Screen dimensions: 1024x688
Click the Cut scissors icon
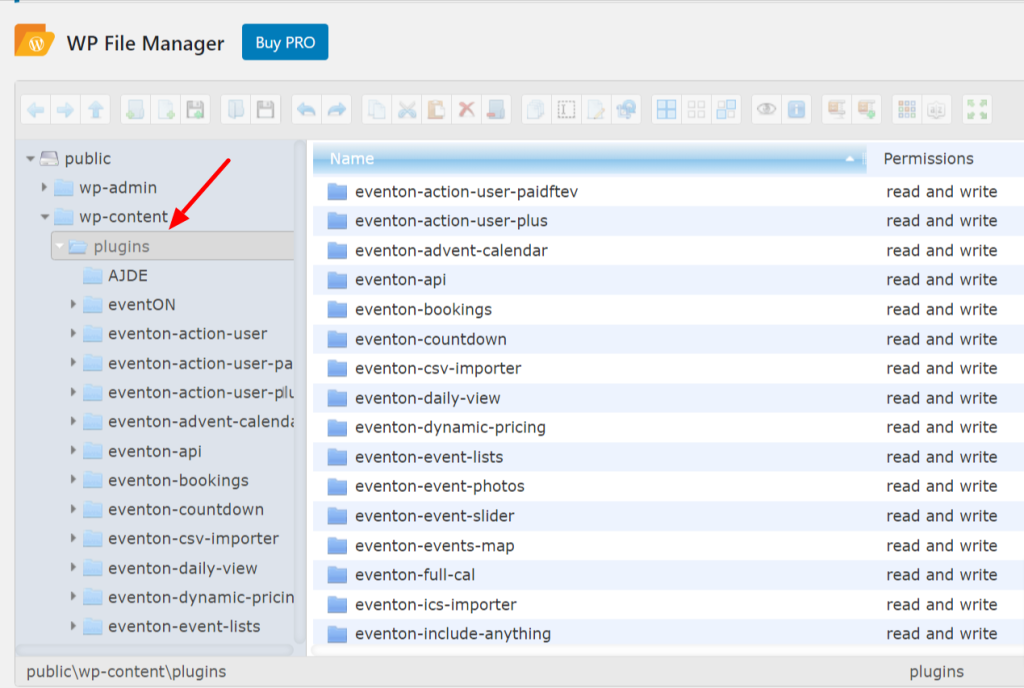coord(407,110)
